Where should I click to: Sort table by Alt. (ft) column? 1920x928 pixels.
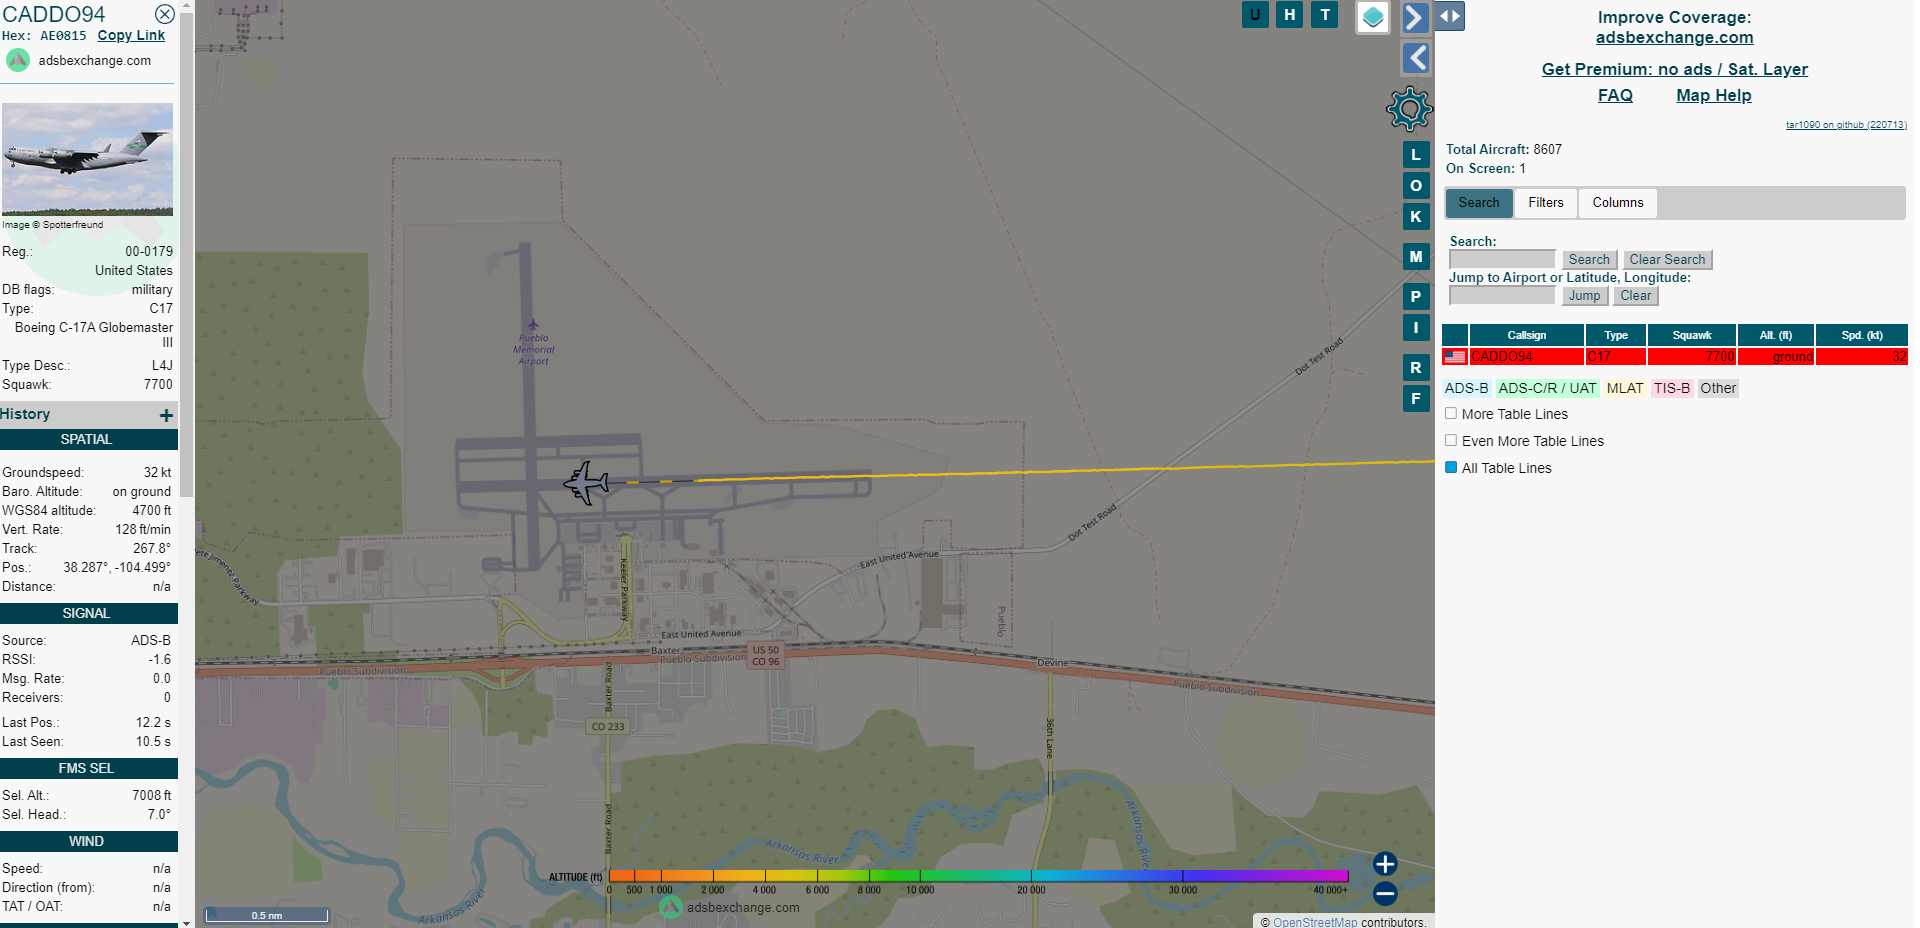(1776, 335)
